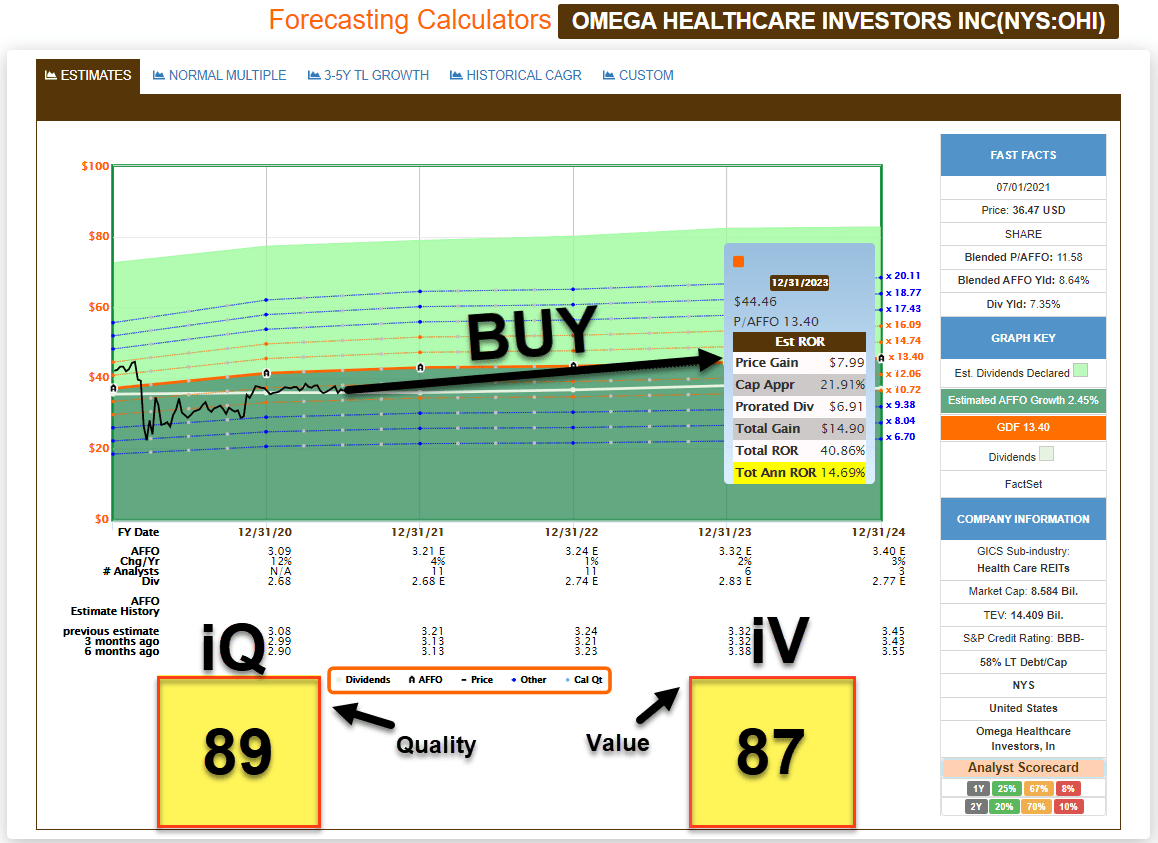Viewport: 1158px width, 843px height.
Task: Toggle Cal Qt series in chart legend
Action: (x=584, y=680)
